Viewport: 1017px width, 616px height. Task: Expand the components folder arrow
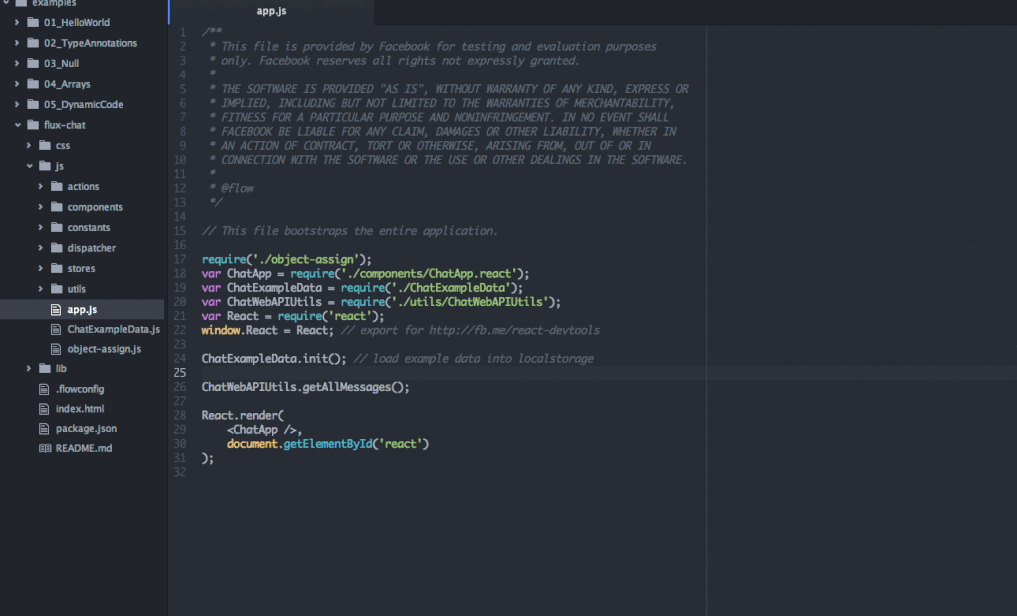click(x=40, y=207)
